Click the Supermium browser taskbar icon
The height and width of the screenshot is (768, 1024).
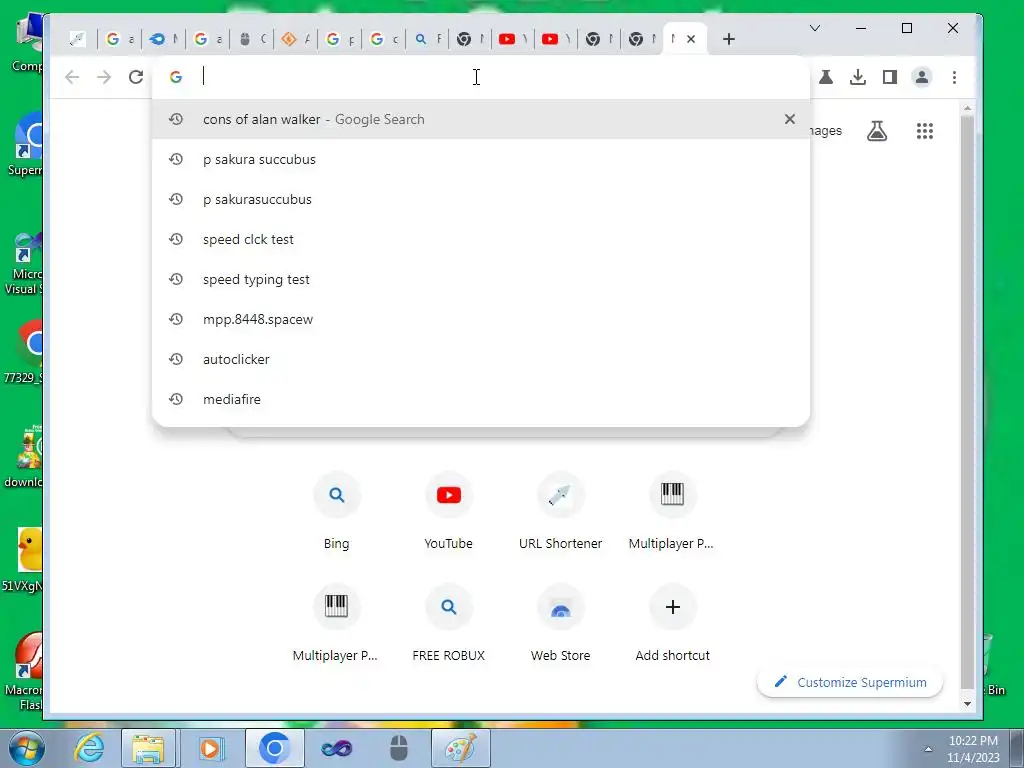click(274, 748)
